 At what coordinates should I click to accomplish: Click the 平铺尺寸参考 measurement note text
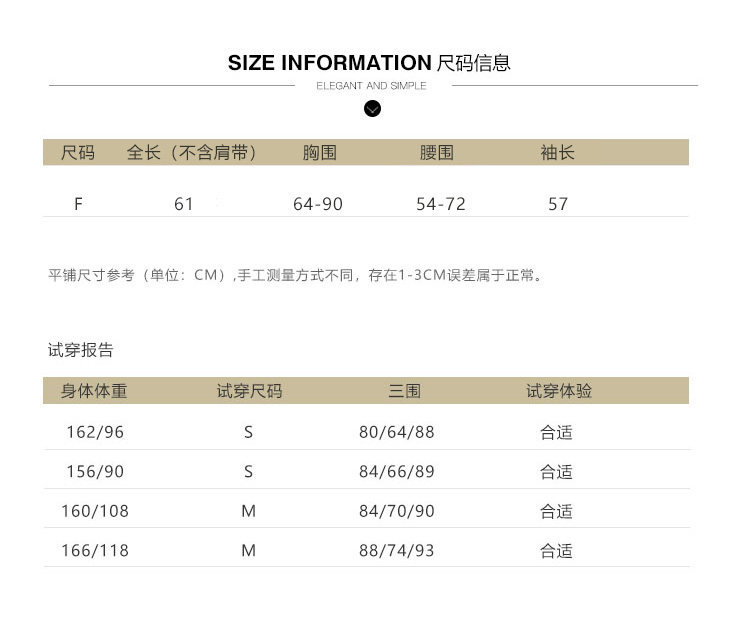[x=296, y=275]
